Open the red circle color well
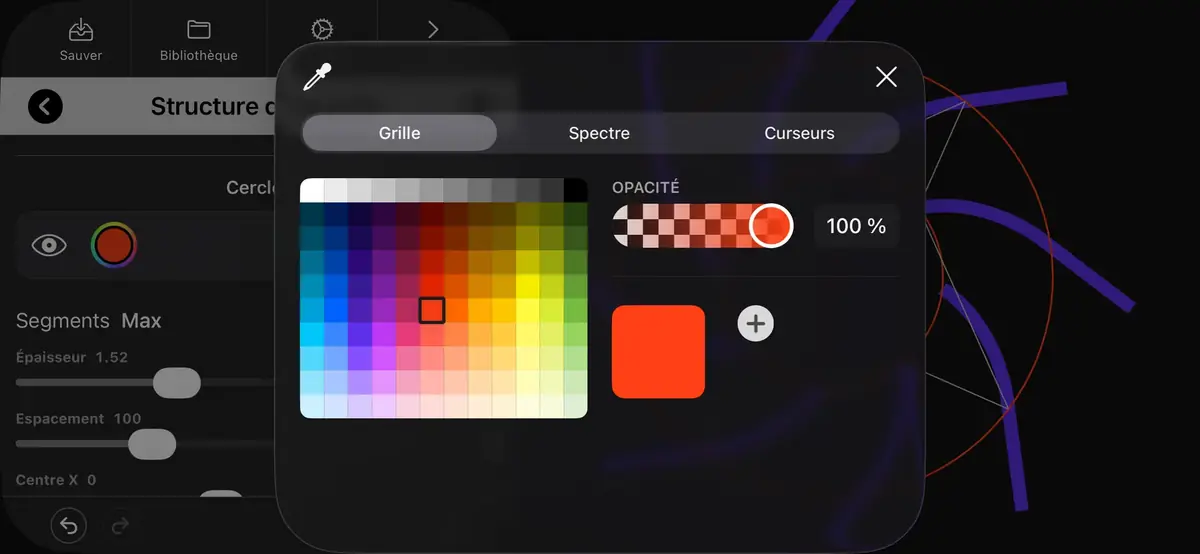Screen dimensions: 1200x554 pyautogui.click(x=113, y=245)
